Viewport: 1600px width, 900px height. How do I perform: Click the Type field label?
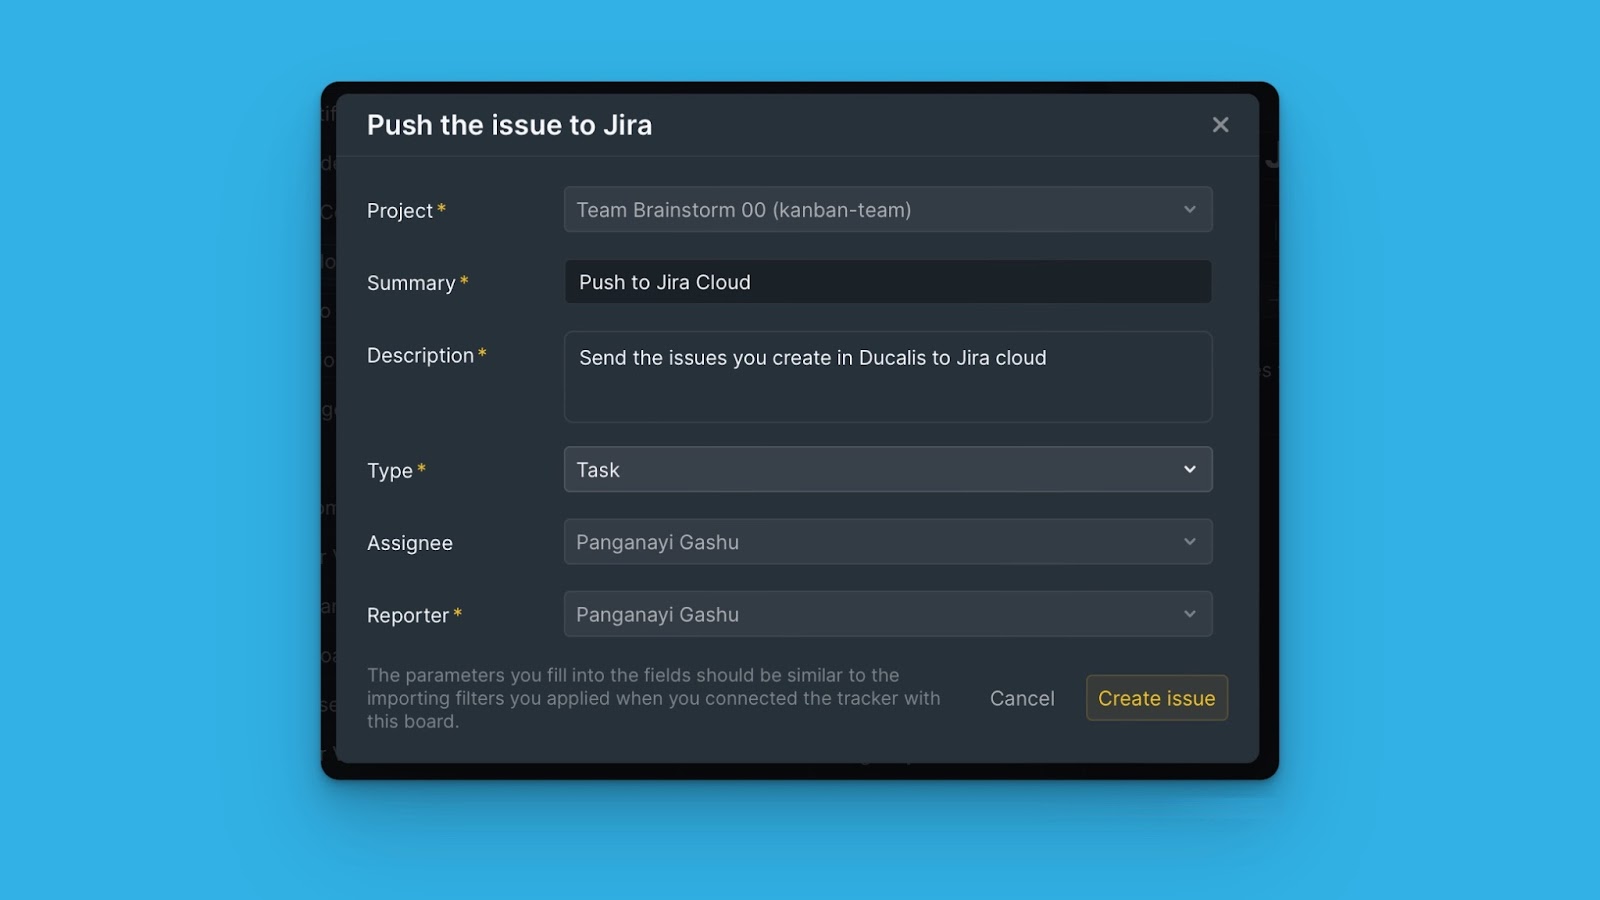tap(390, 471)
